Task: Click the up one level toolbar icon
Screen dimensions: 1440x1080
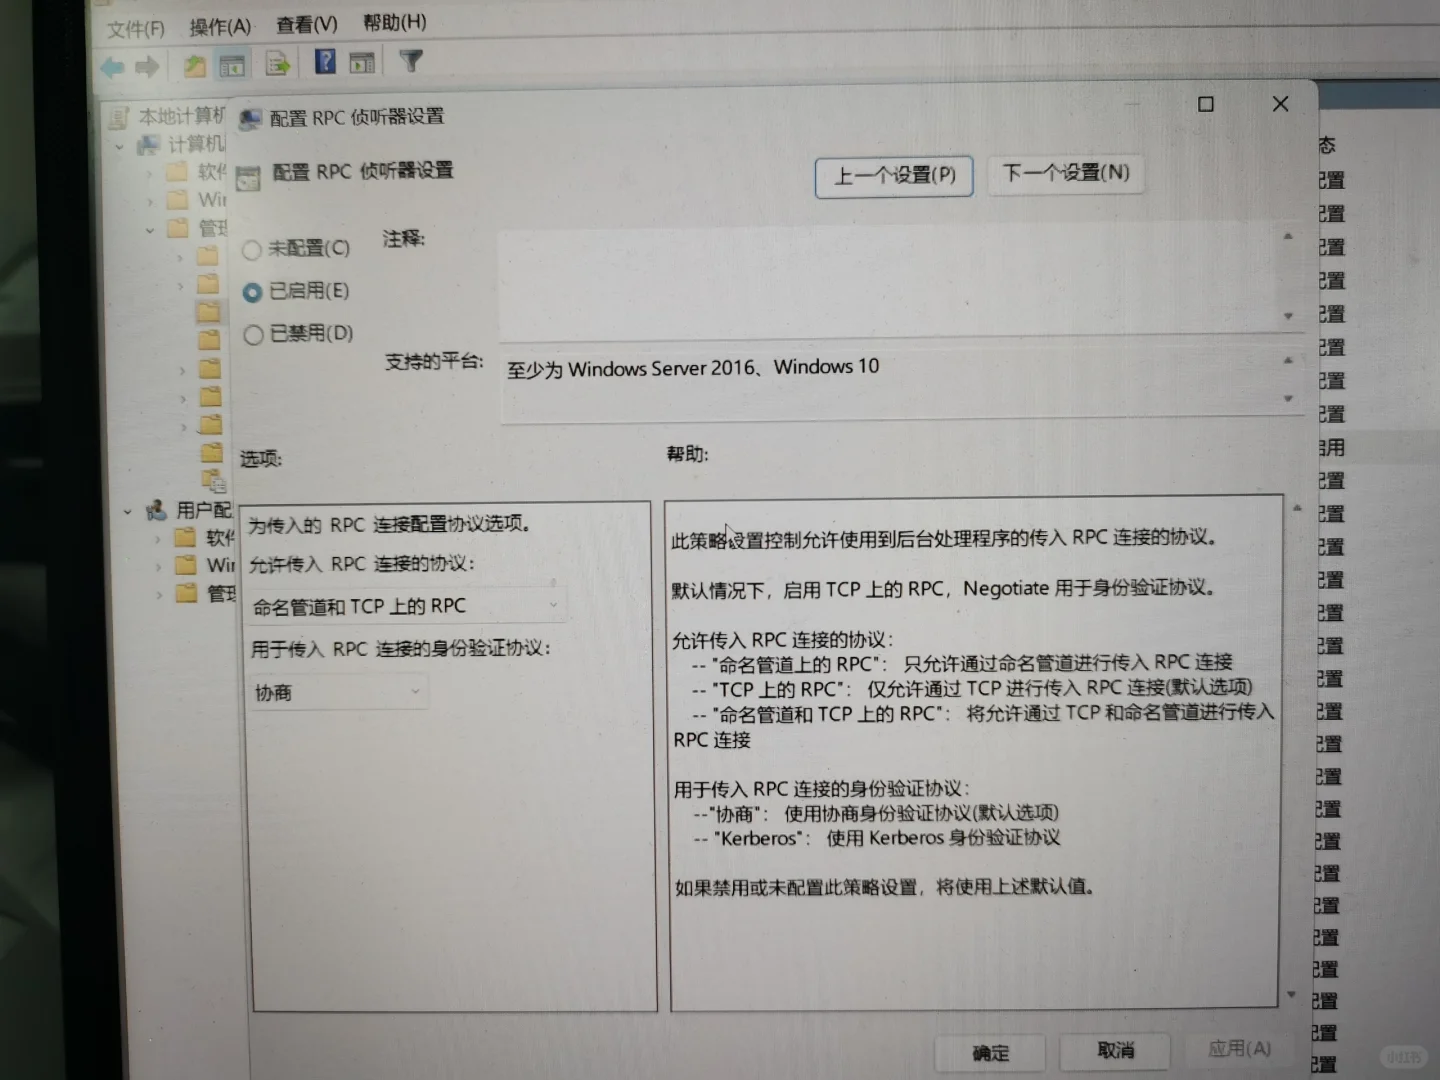Action: tap(193, 63)
